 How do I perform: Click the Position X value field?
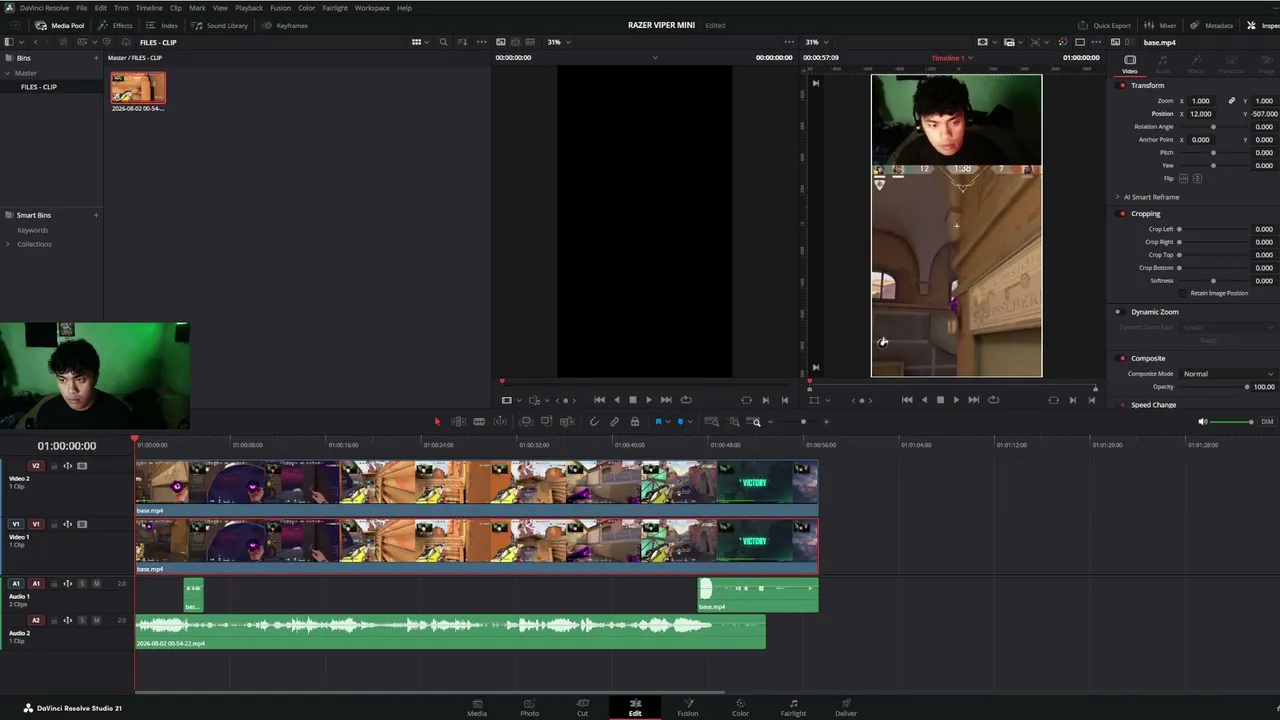(1201, 114)
